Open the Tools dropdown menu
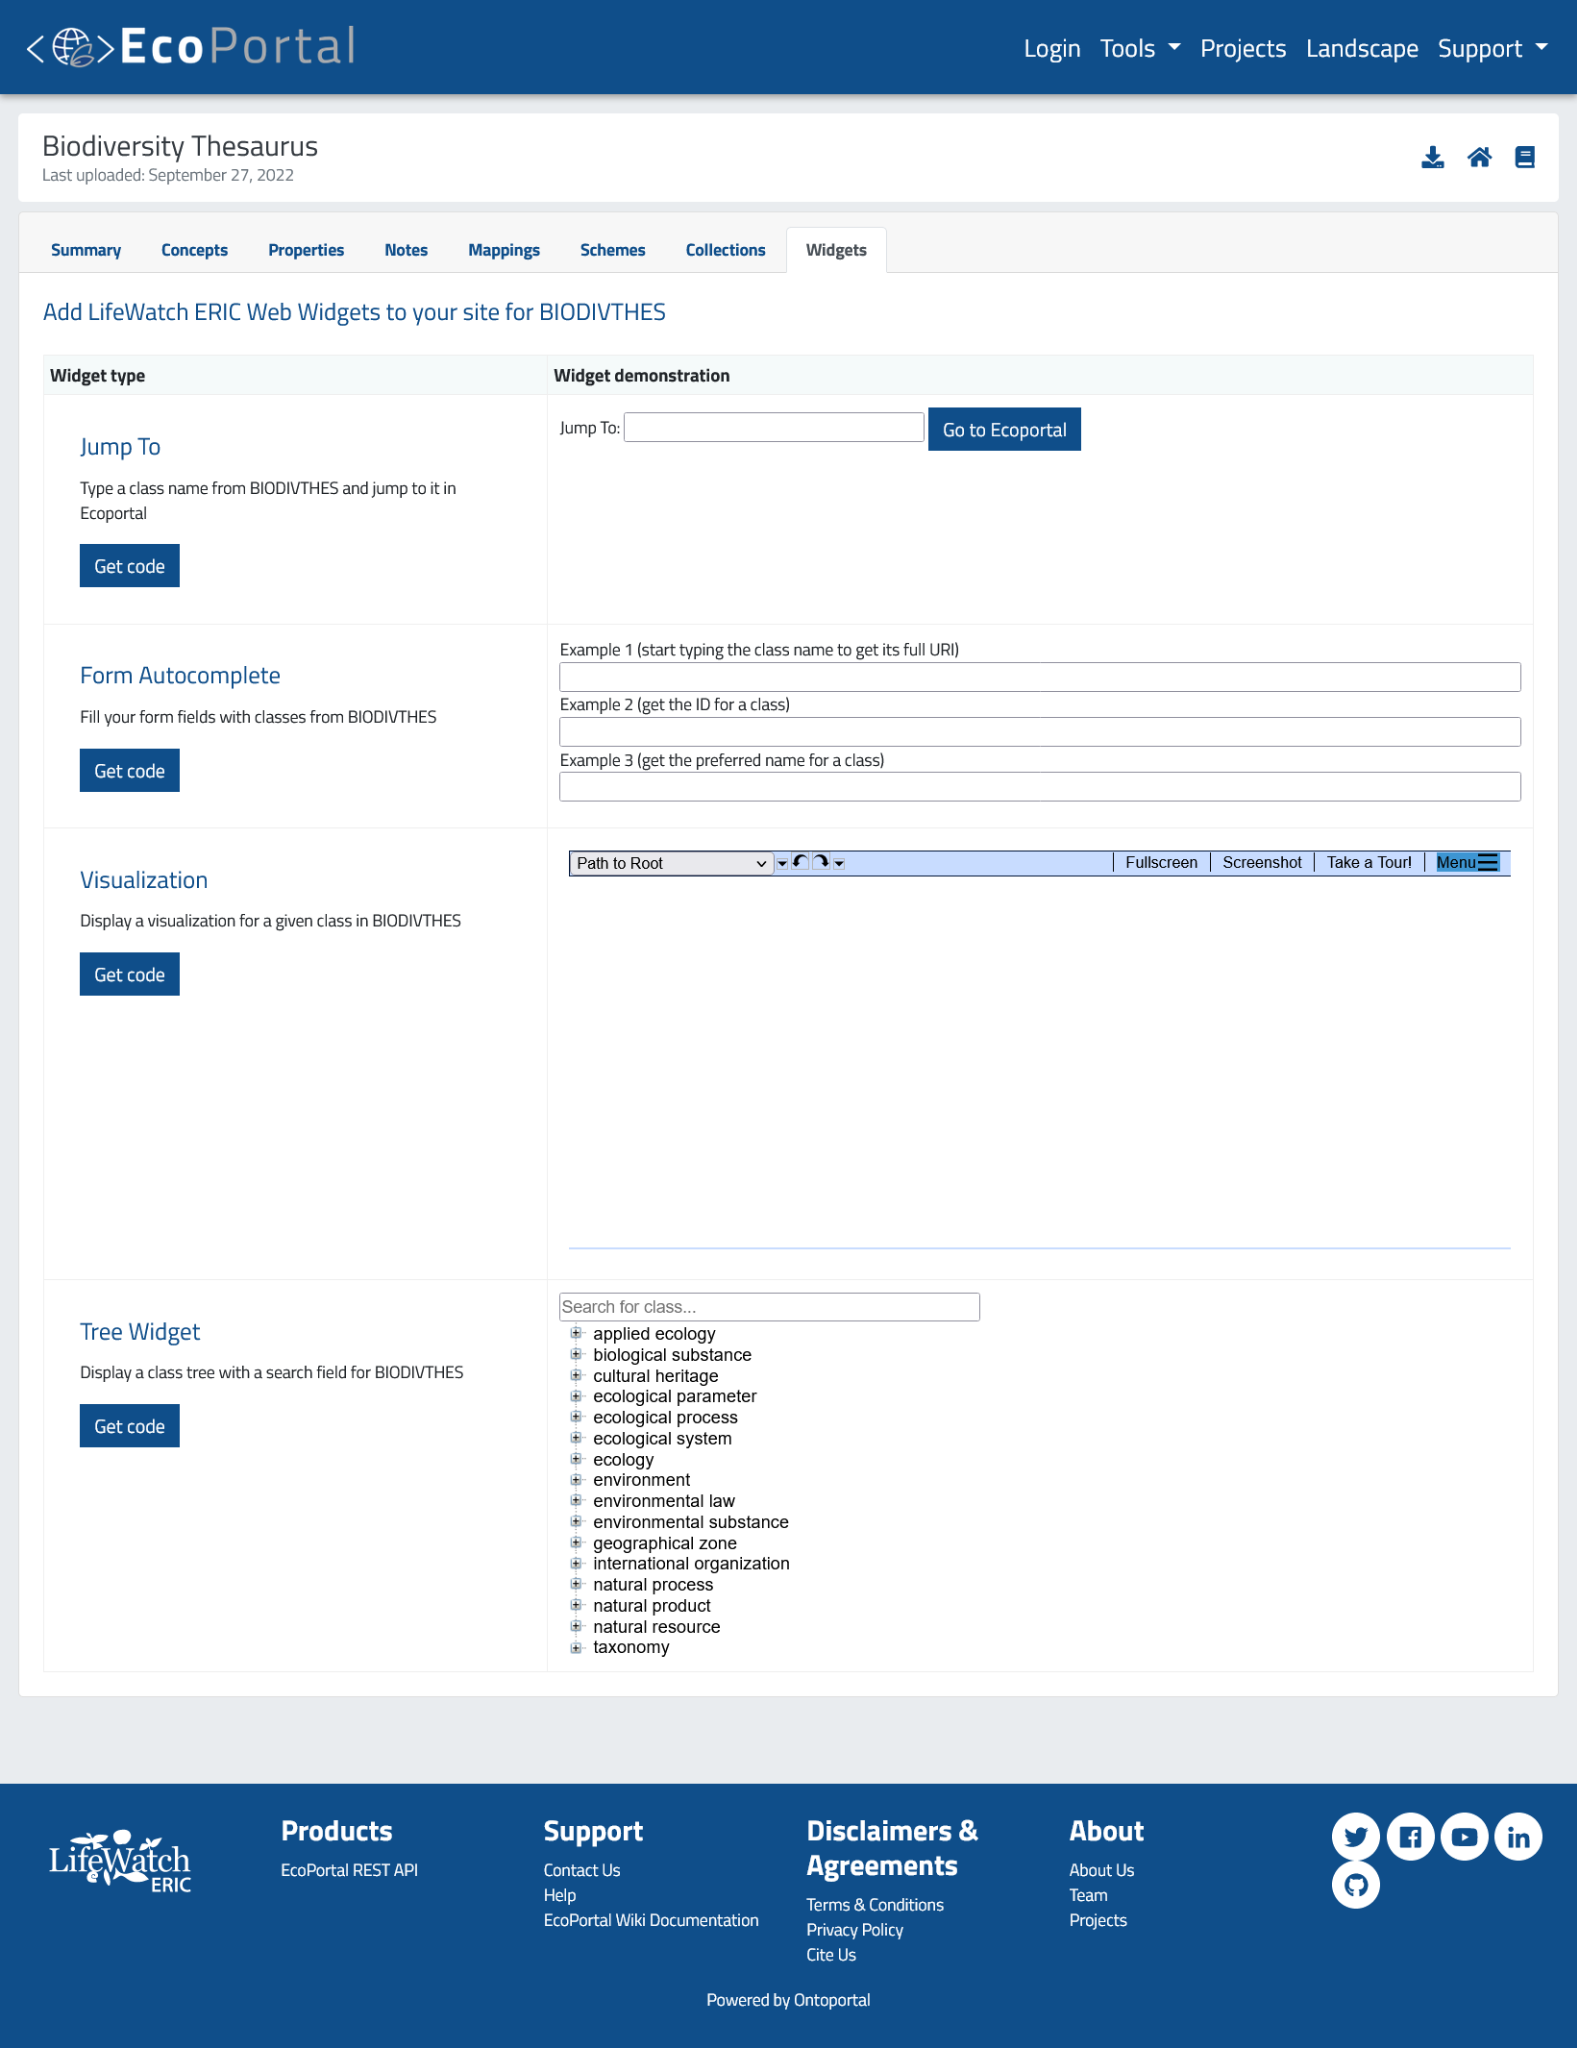 click(1140, 48)
